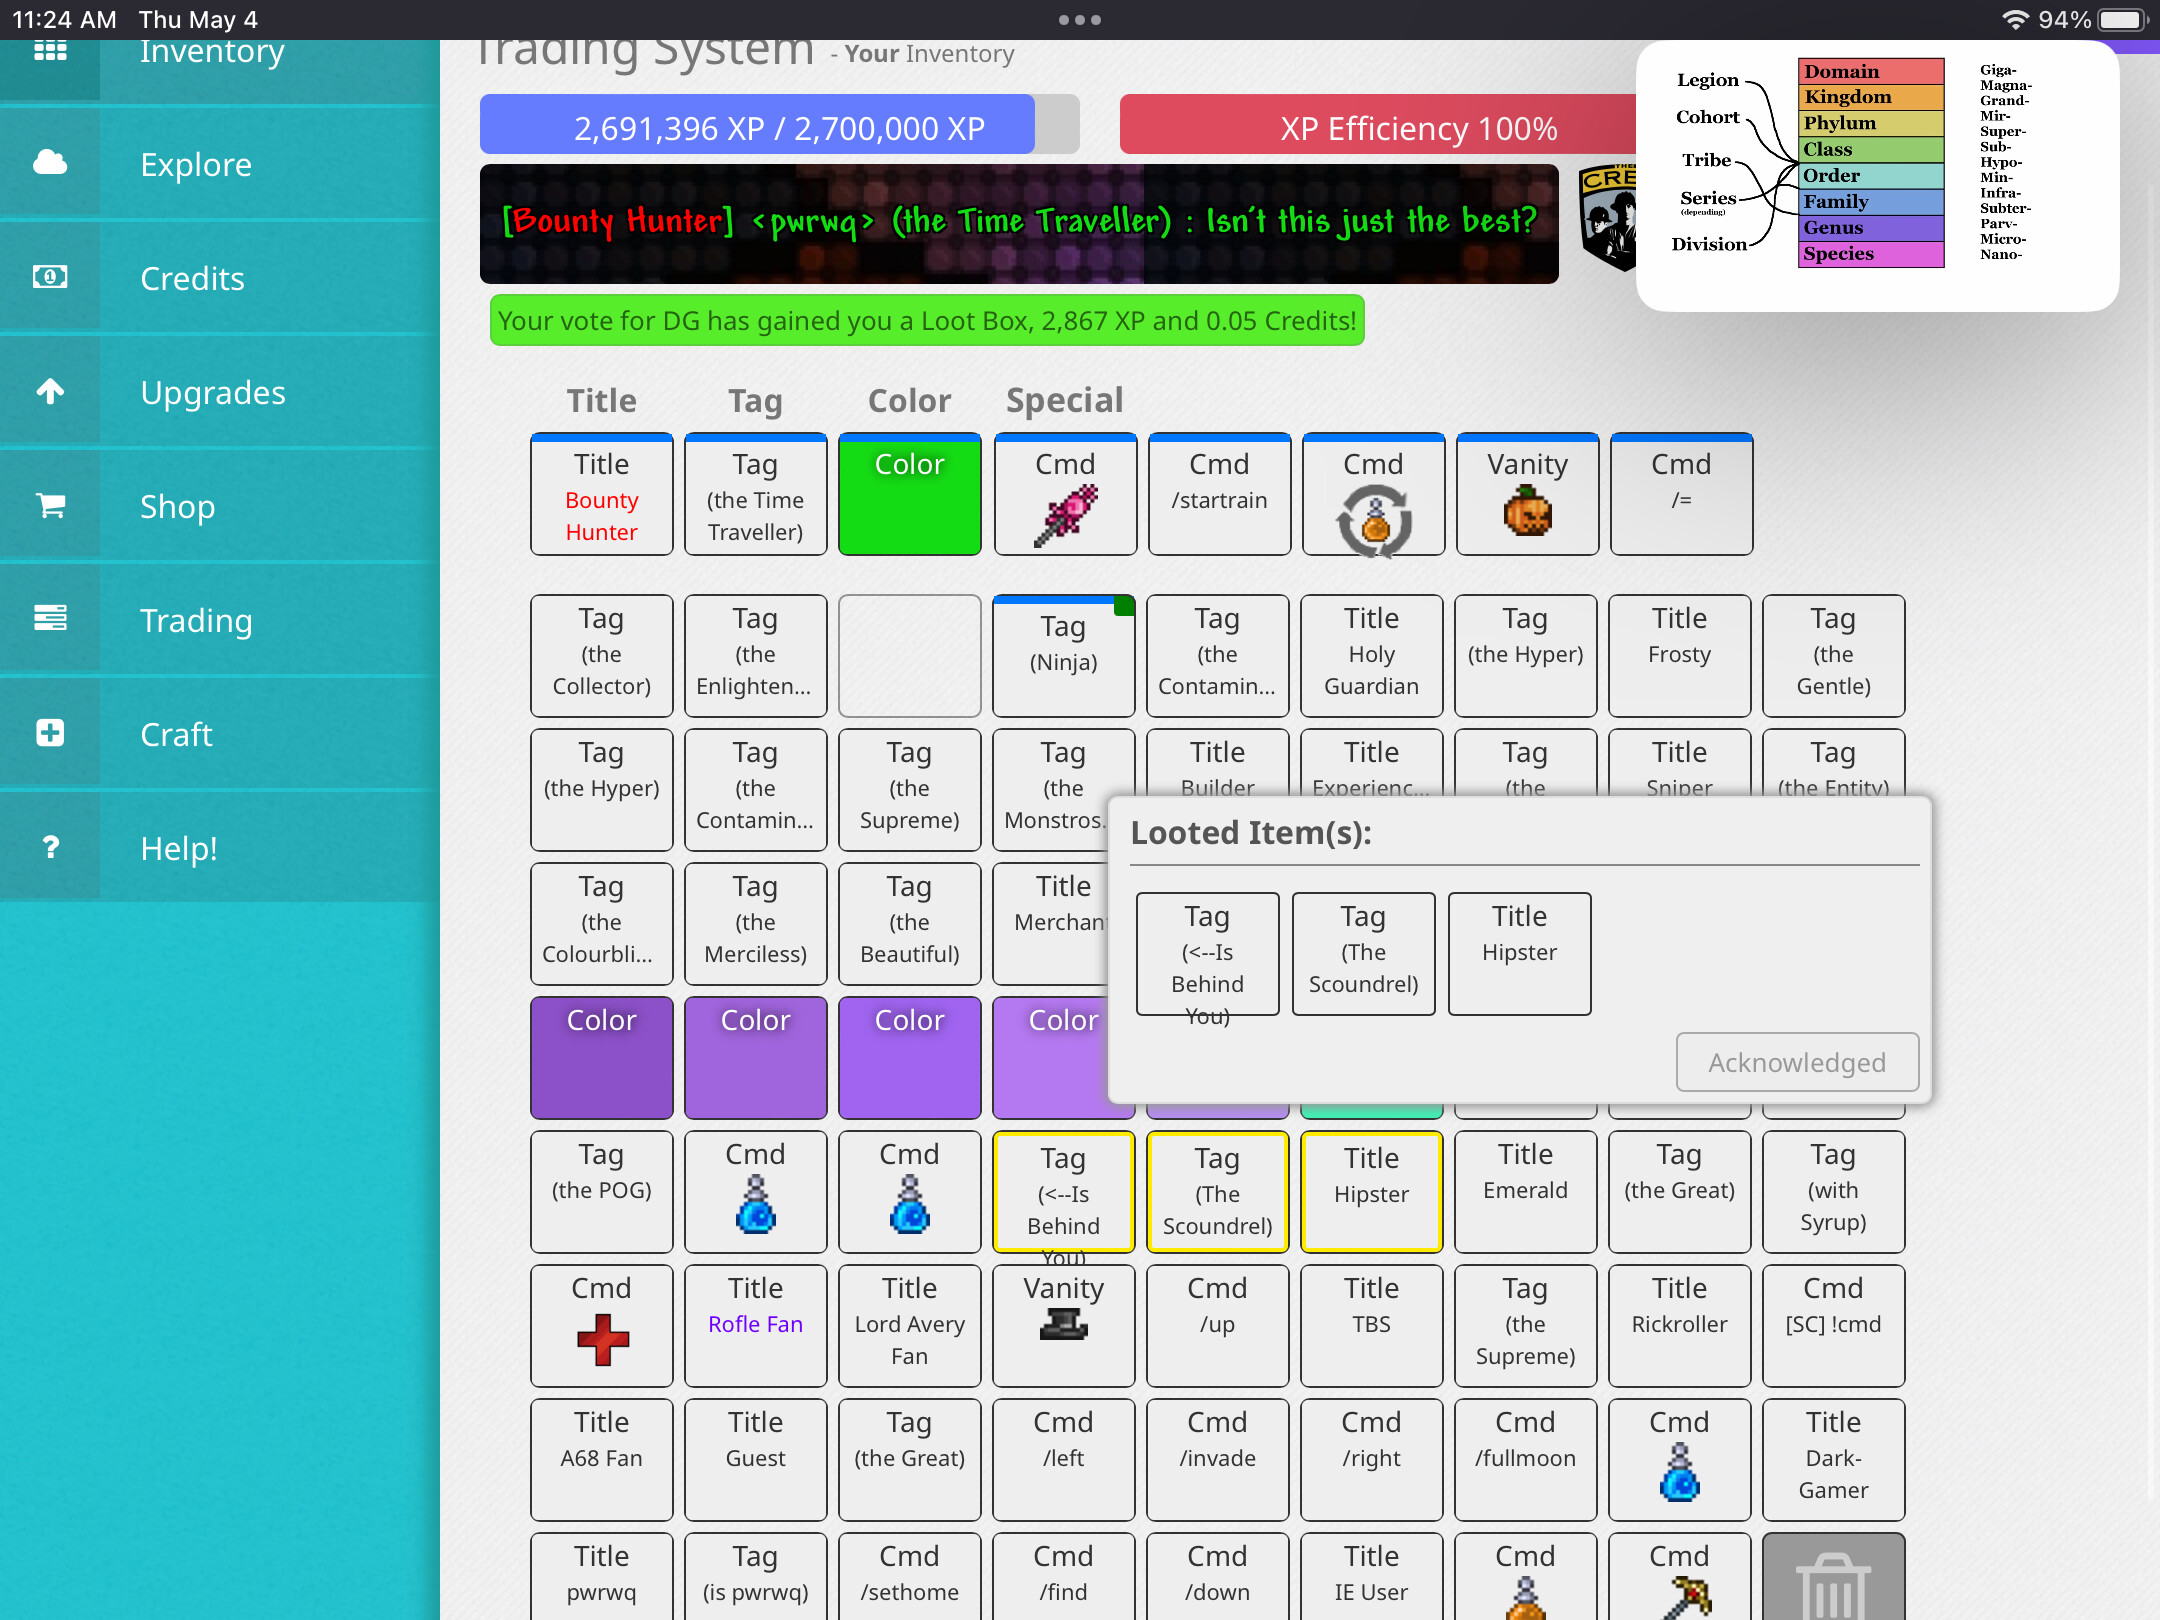Viewport: 2160px width, 1620px height.
Task: Open the Explore cloud icon
Action: (x=50, y=163)
